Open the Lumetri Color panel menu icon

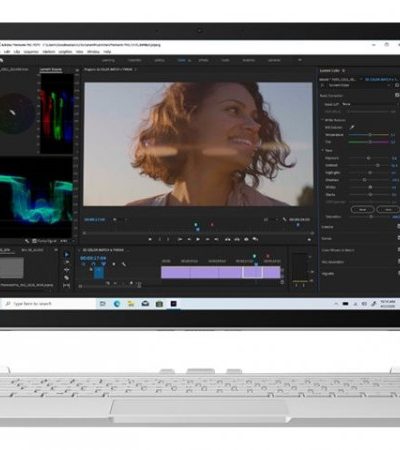coord(343,71)
